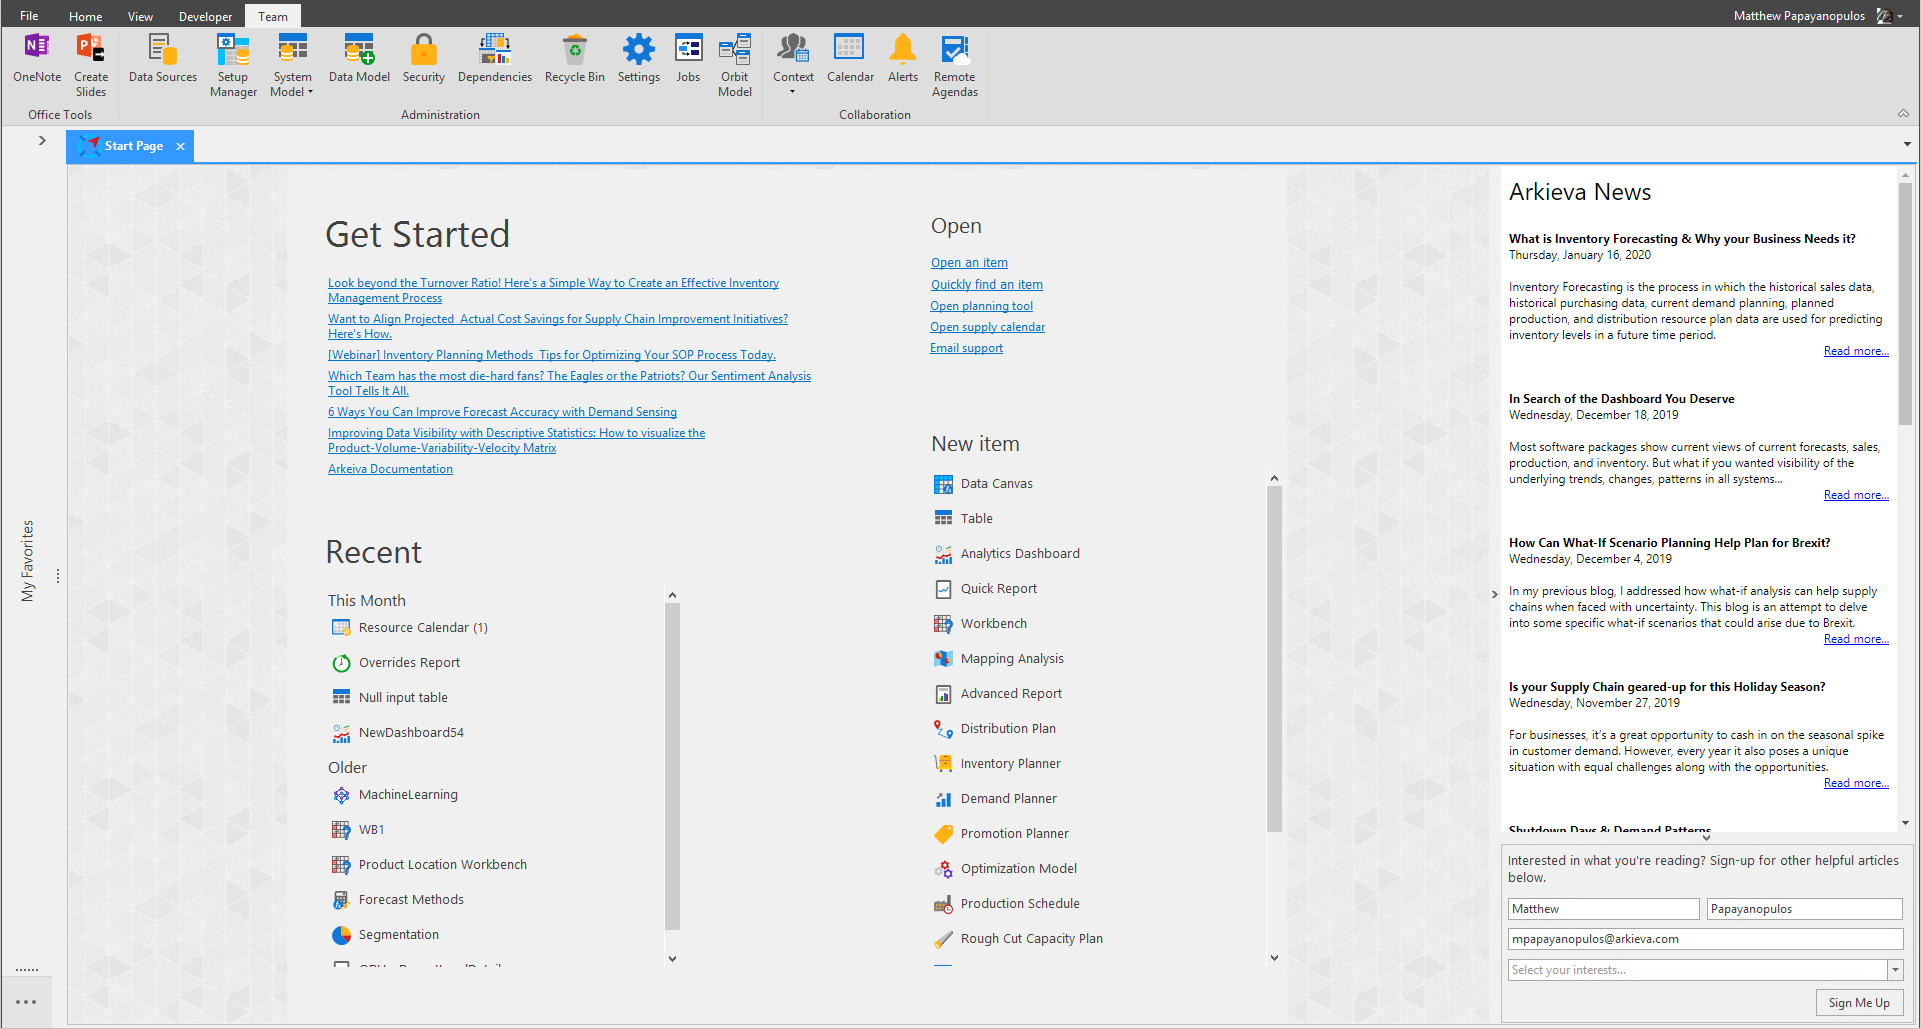Create a new Quick Report

click(x=985, y=589)
